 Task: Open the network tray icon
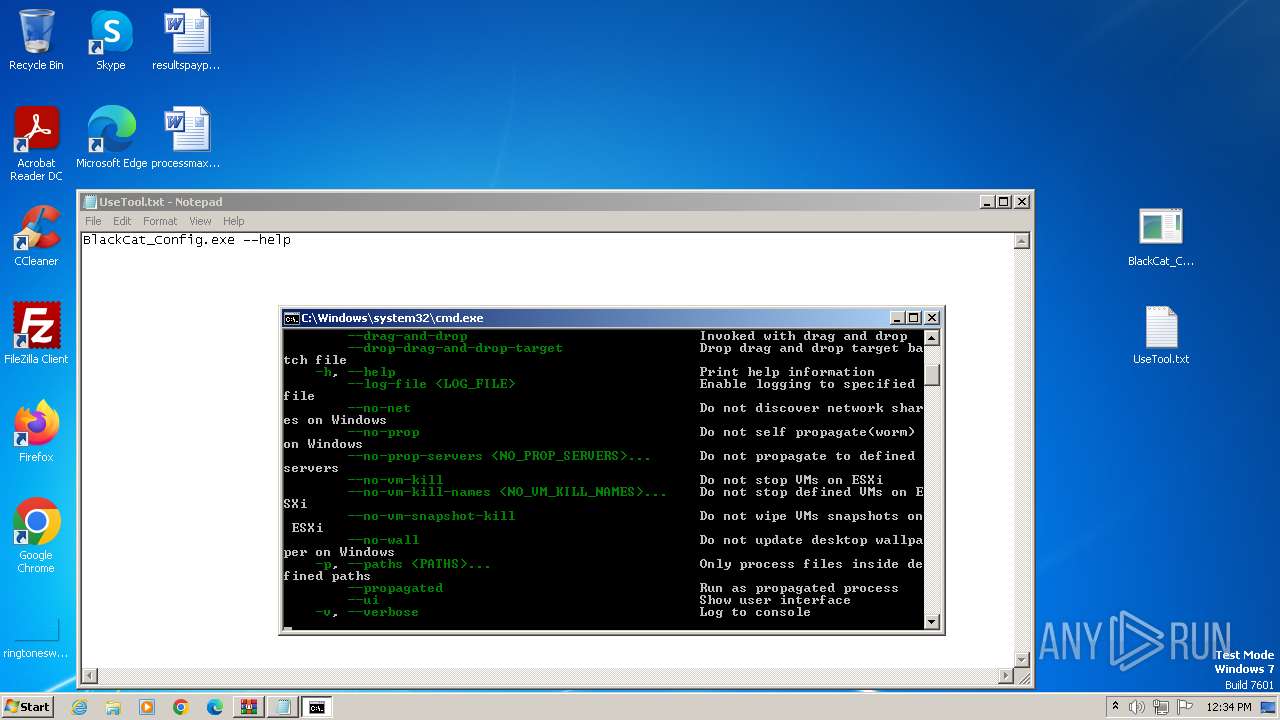click(1160, 707)
